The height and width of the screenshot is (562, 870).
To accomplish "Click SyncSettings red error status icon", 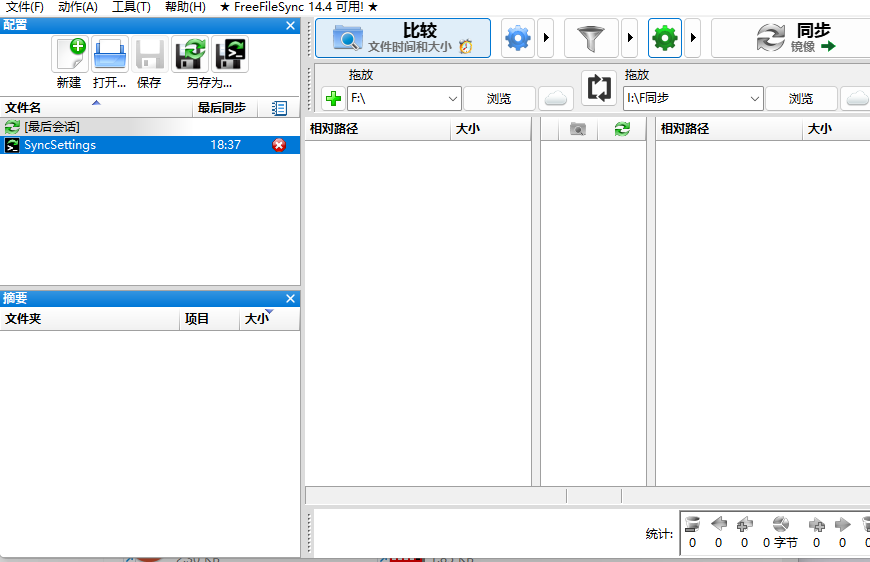I will (279, 145).
